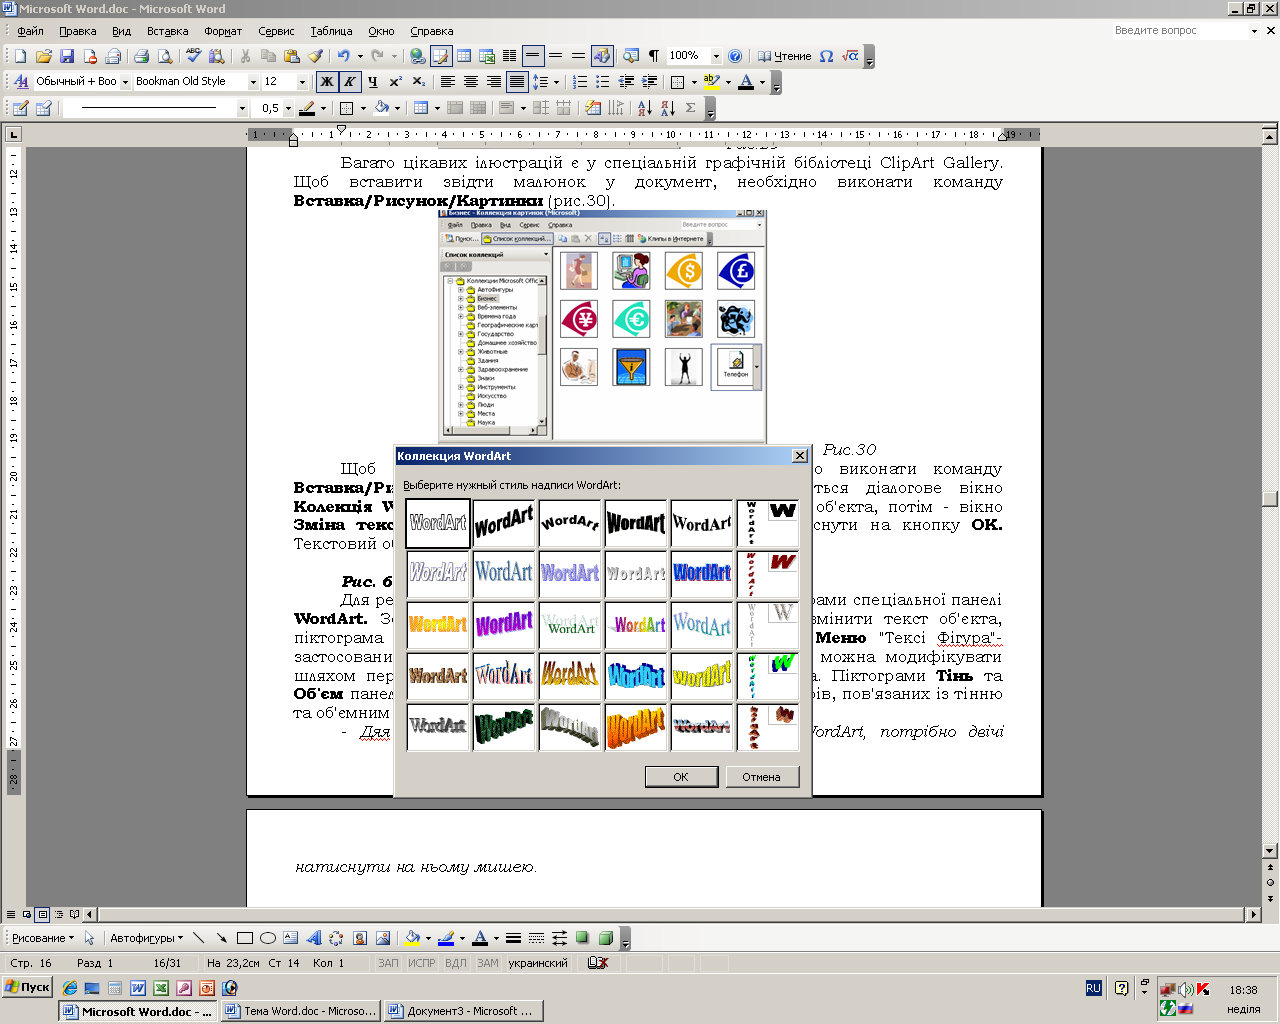Start a bulleted list
The width and height of the screenshot is (1280, 1024).
coord(603,82)
